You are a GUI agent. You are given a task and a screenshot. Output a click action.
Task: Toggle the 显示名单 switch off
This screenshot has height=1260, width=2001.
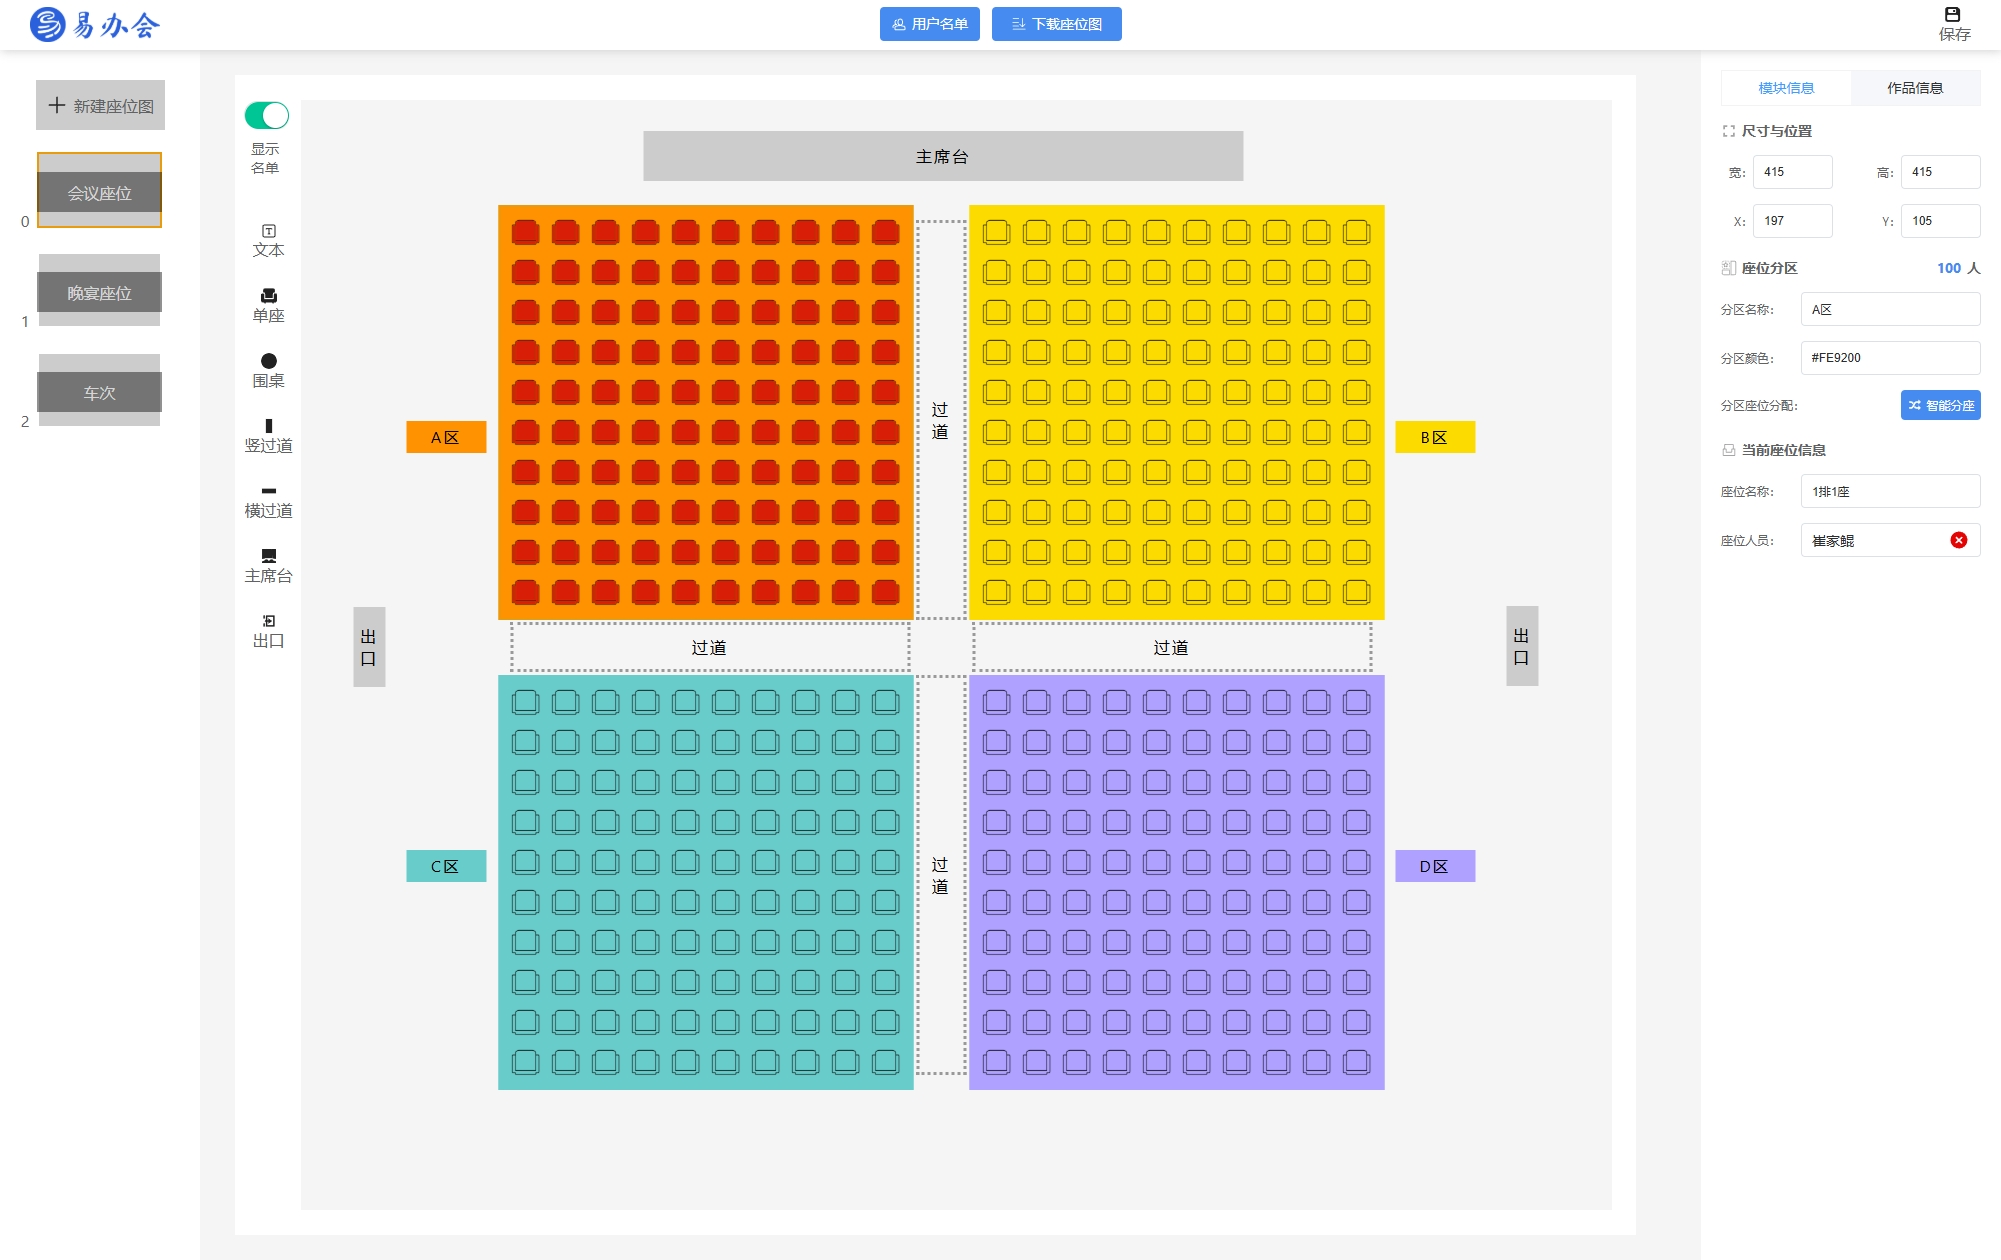pos(267,115)
